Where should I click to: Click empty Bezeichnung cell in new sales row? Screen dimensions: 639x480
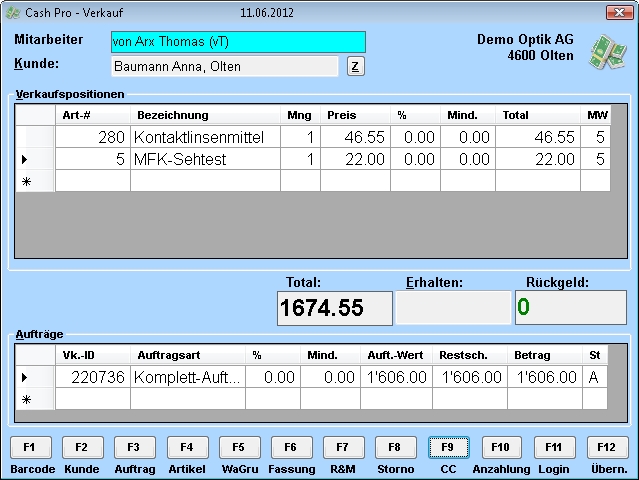point(205,181)
